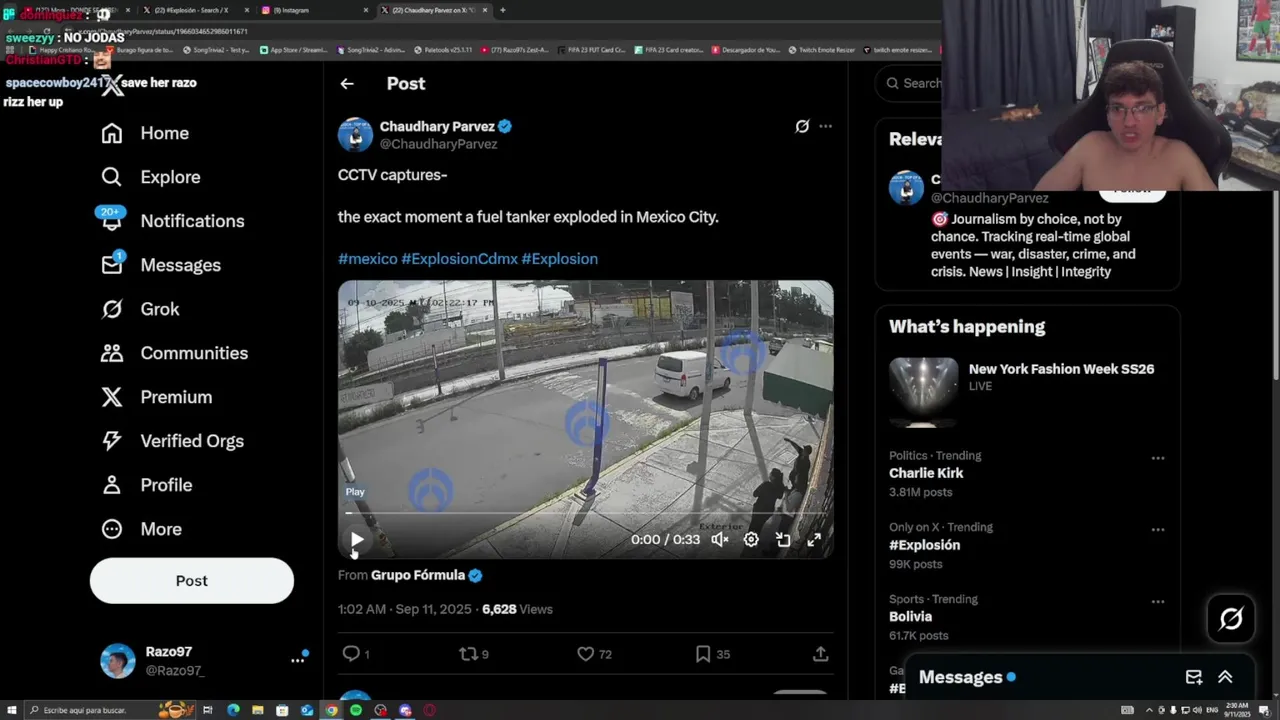Unmute the video audio

coord(719,540)
